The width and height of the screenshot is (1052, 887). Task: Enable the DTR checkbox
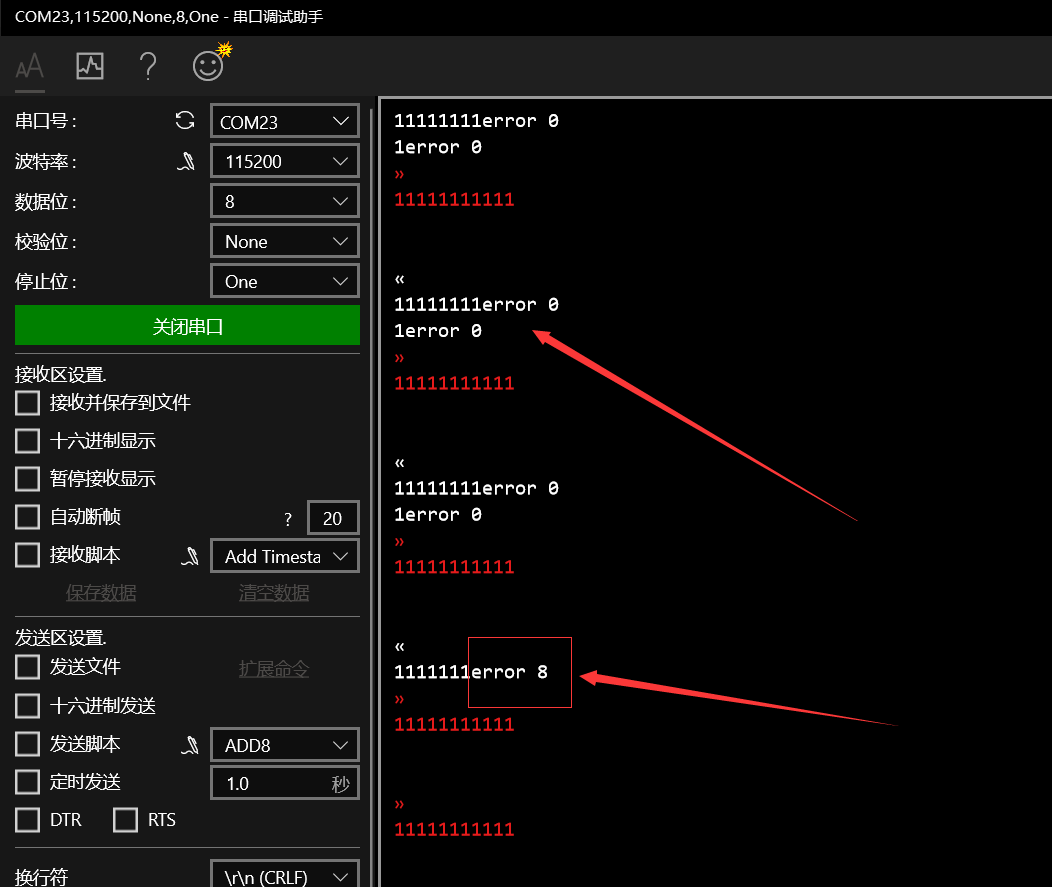[28, 820]
